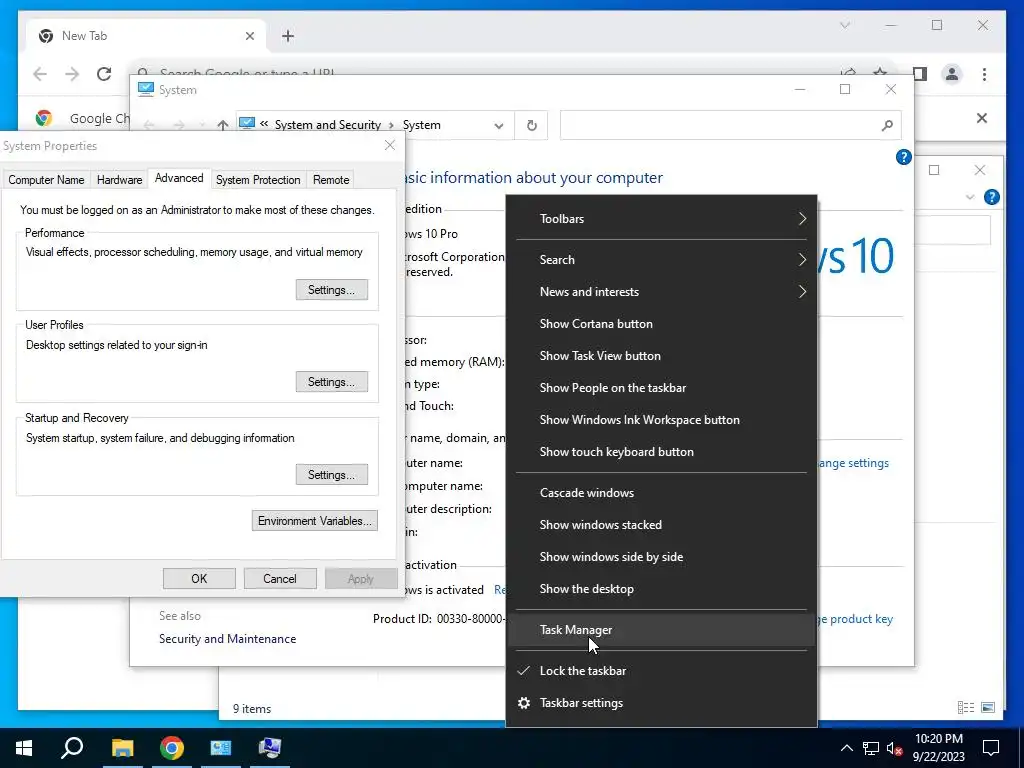
Task: Open the Windows Start menu
Action: pos(24,747)
